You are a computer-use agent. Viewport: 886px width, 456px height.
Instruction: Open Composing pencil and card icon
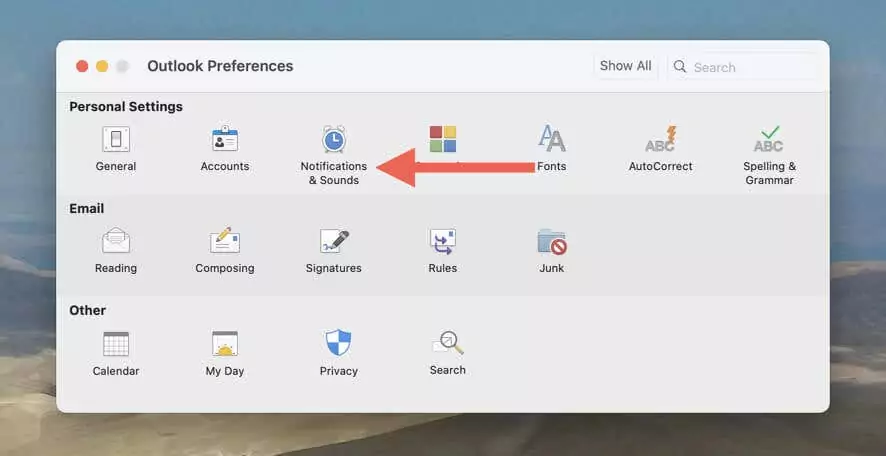[225, 241]
